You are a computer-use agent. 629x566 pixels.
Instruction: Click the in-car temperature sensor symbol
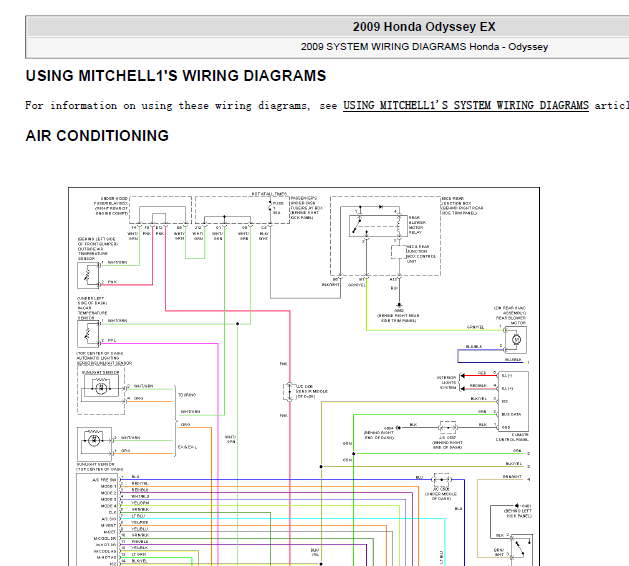coord(89,334)
